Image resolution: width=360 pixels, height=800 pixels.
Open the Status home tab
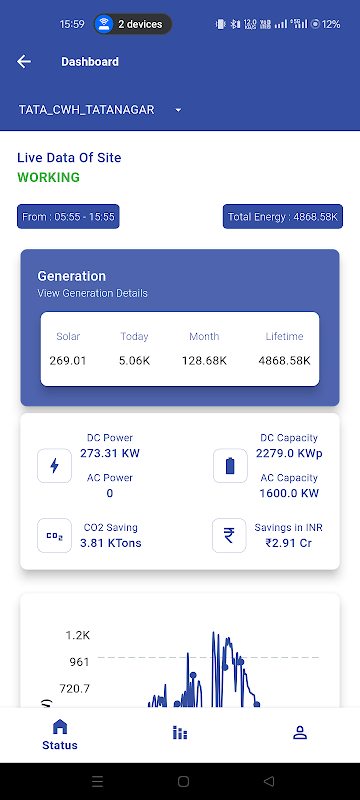(x=60, y=734)
